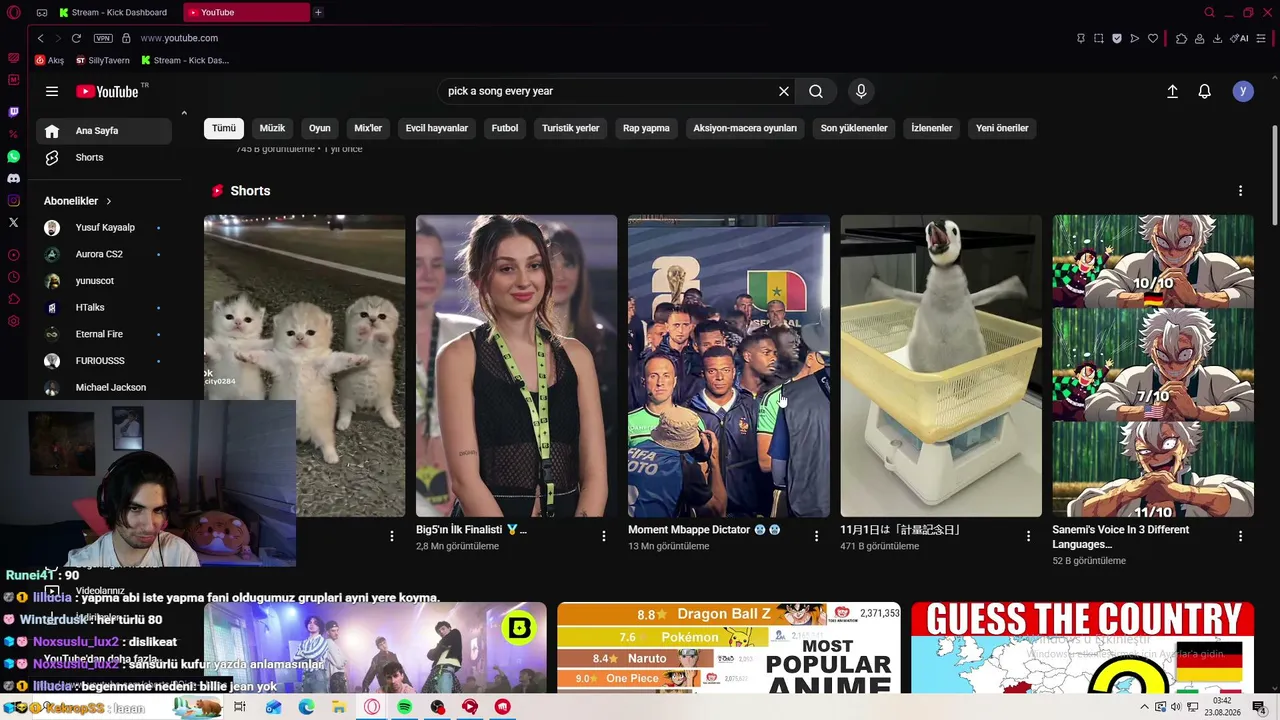Open X in the Opera sidebar
Screen dimensions: 1280x720
[x=13, y=222]
